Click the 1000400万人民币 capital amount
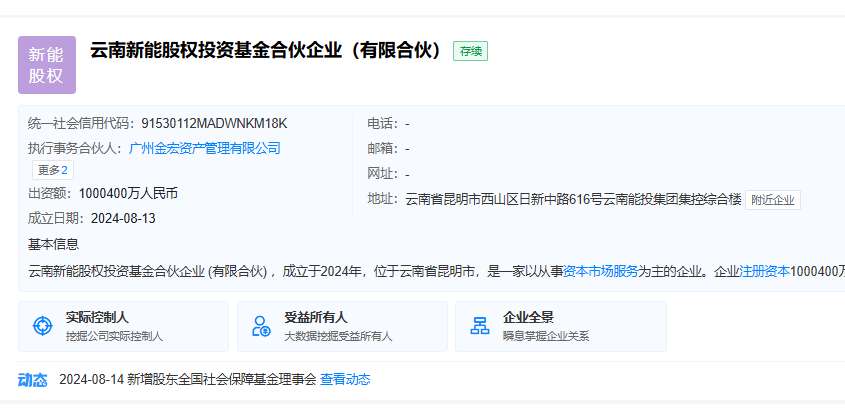845x420 pixels. click(x=128, y=193)
